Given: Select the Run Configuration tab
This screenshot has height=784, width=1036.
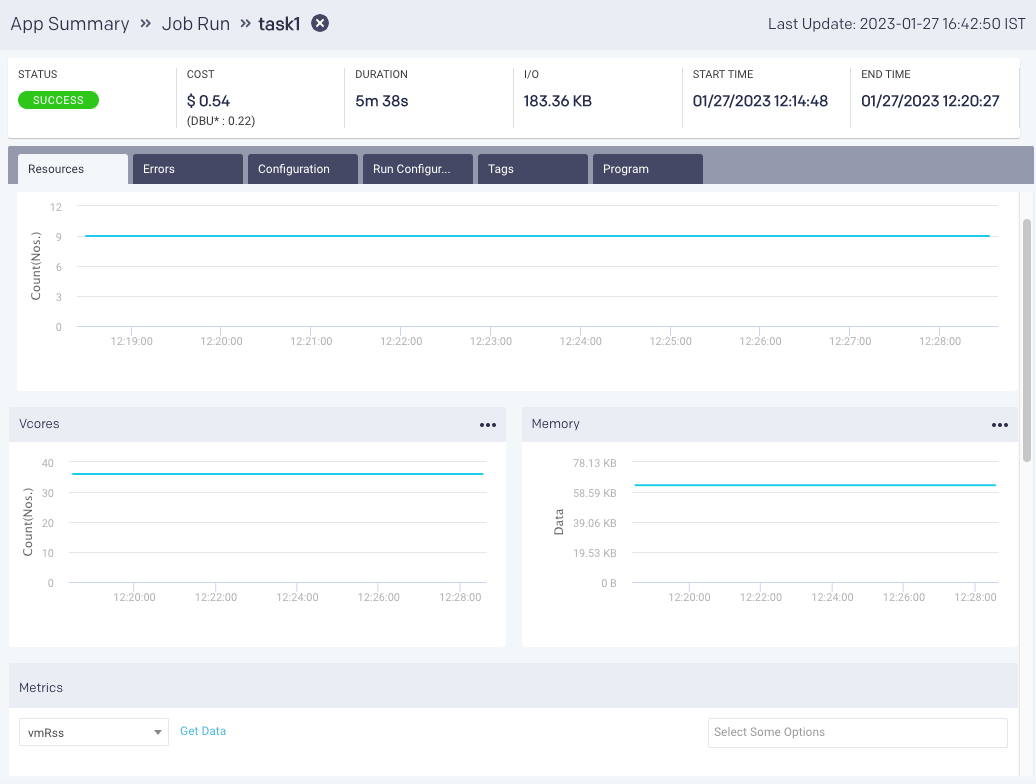Looking at the screenshot, I should pos(417,169).
